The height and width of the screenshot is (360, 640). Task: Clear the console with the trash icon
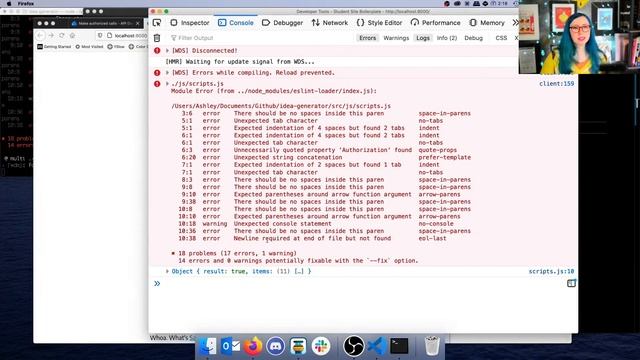(157, 38)
